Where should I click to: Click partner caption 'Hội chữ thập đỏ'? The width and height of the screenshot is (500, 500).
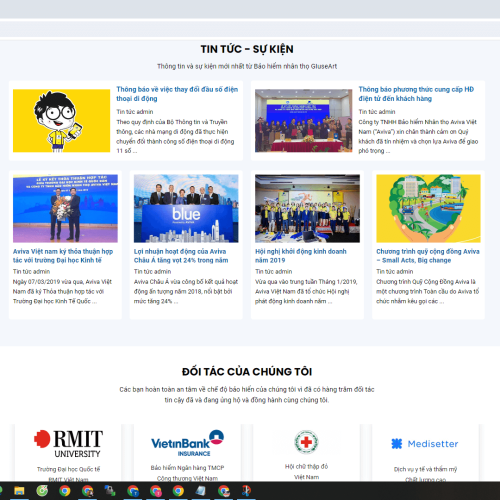coord(306,466)
